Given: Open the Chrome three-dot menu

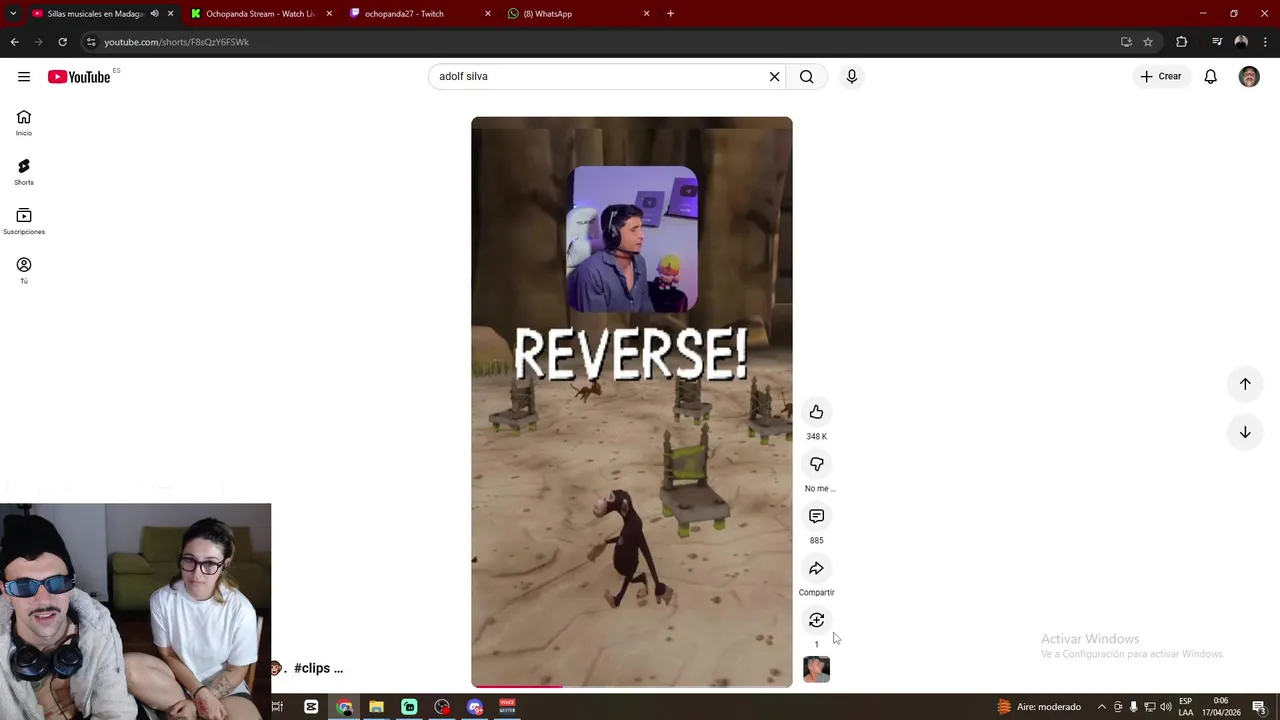Looking at the screenshot, I should coord(1265,42).
